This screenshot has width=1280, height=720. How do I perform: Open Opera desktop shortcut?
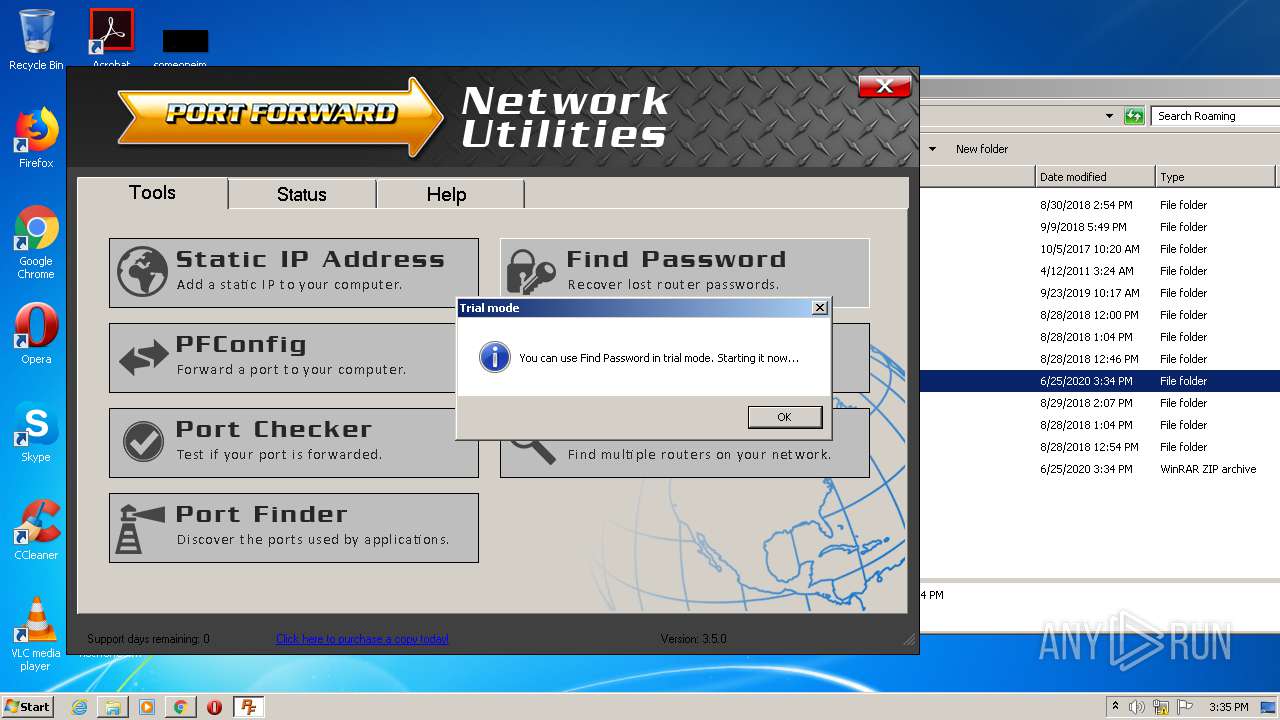click(36, 334)
